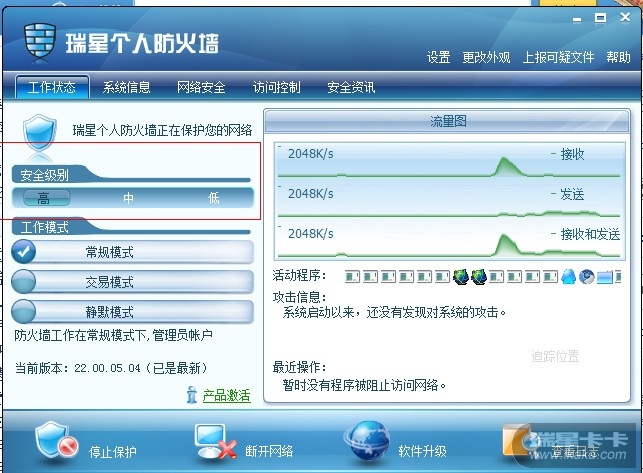Switch to the 工作状态 tab

[x=52, y=87]
